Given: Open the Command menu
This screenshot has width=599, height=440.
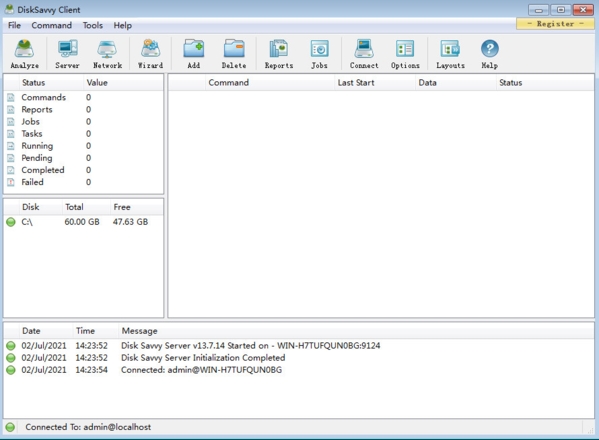Looking at the screenshot, I should (x=52, y=25).
